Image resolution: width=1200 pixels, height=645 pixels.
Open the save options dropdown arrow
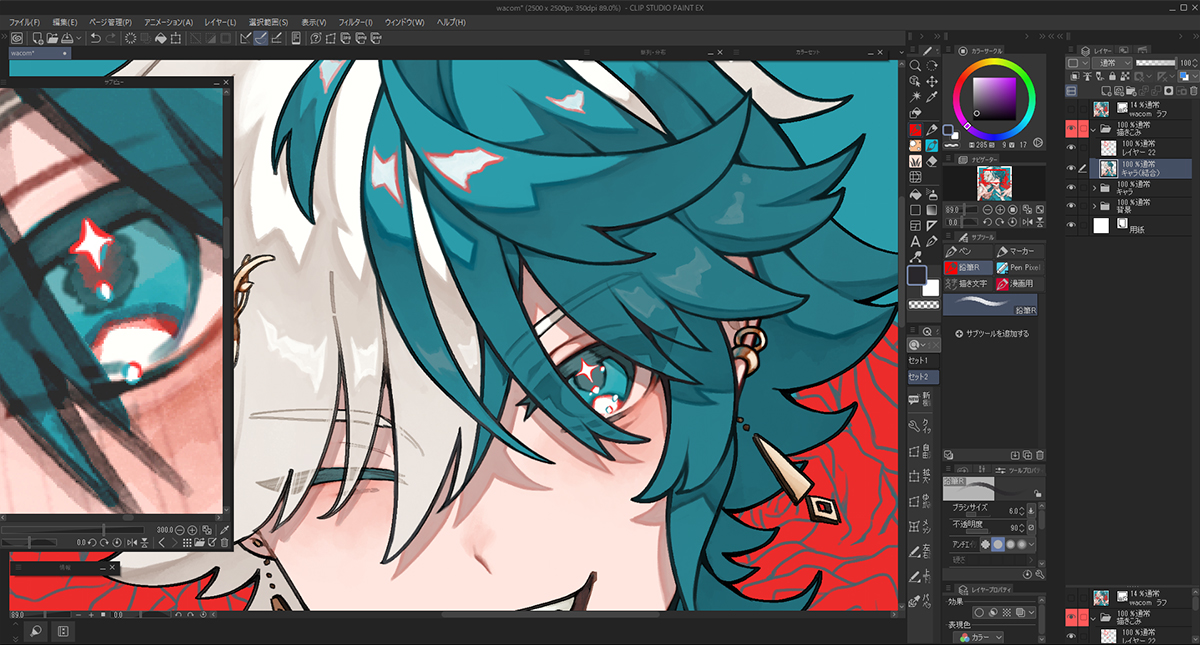click(x=80, y=38)
